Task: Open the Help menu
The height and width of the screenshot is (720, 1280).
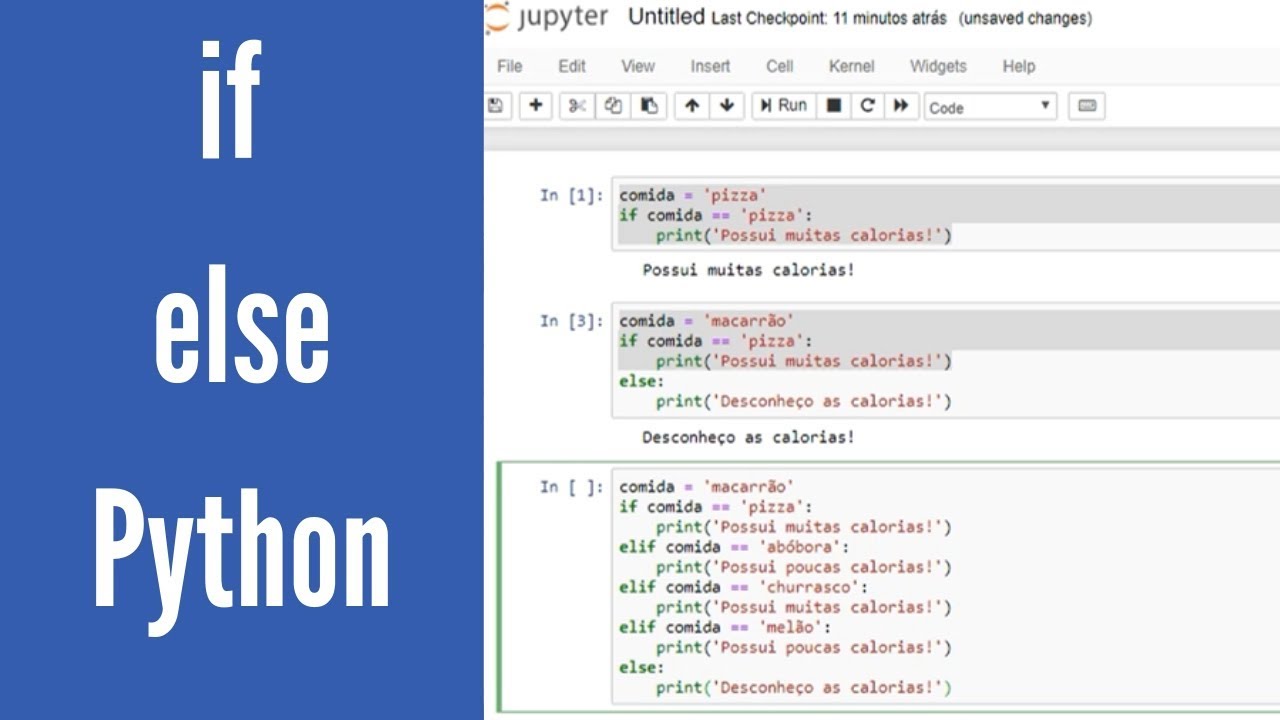Action: point(1019,66)
